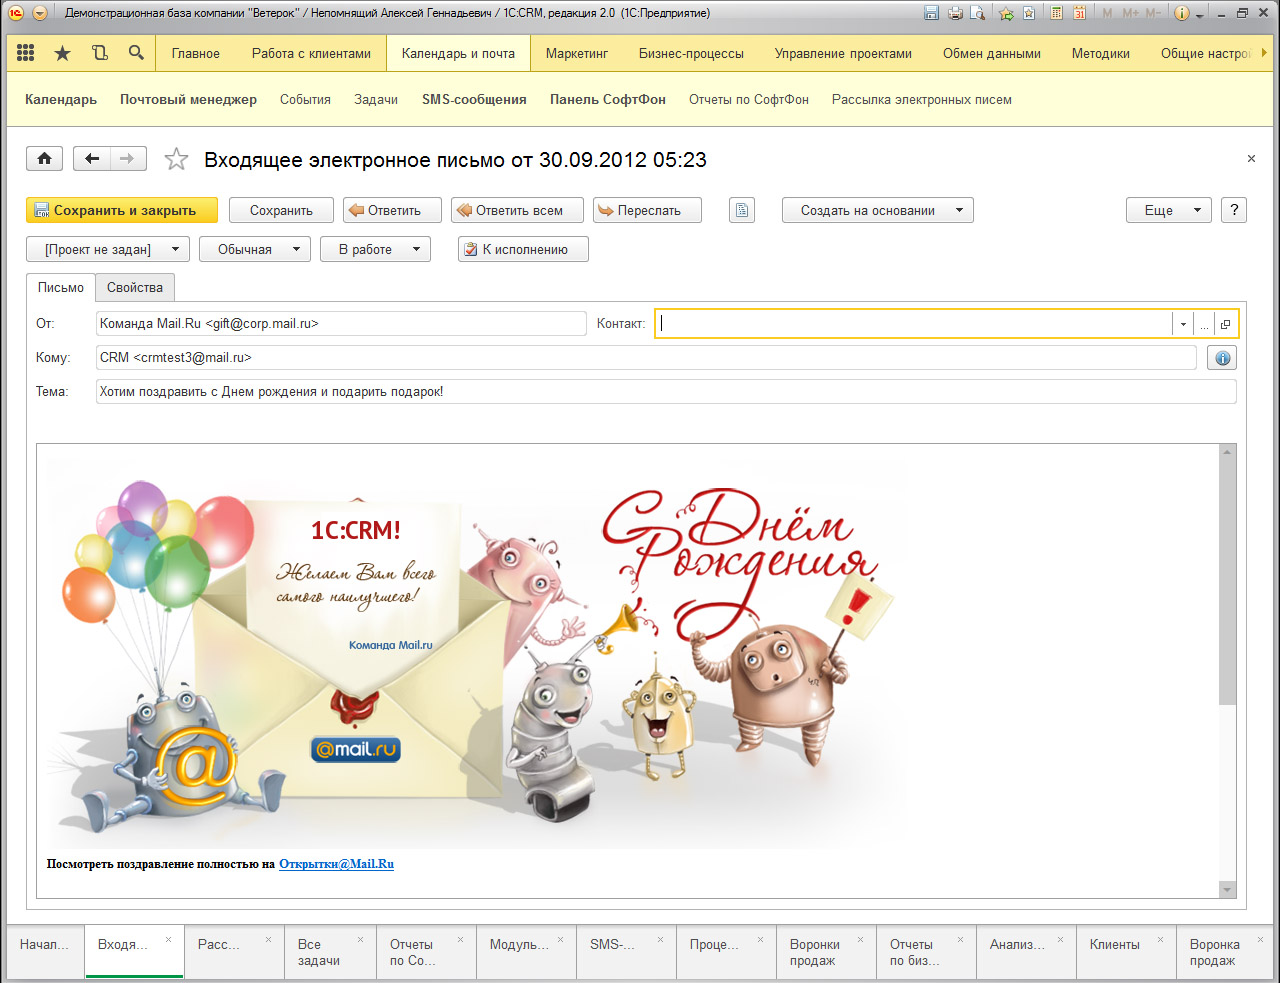Open the Главное section

click(196, 53)
